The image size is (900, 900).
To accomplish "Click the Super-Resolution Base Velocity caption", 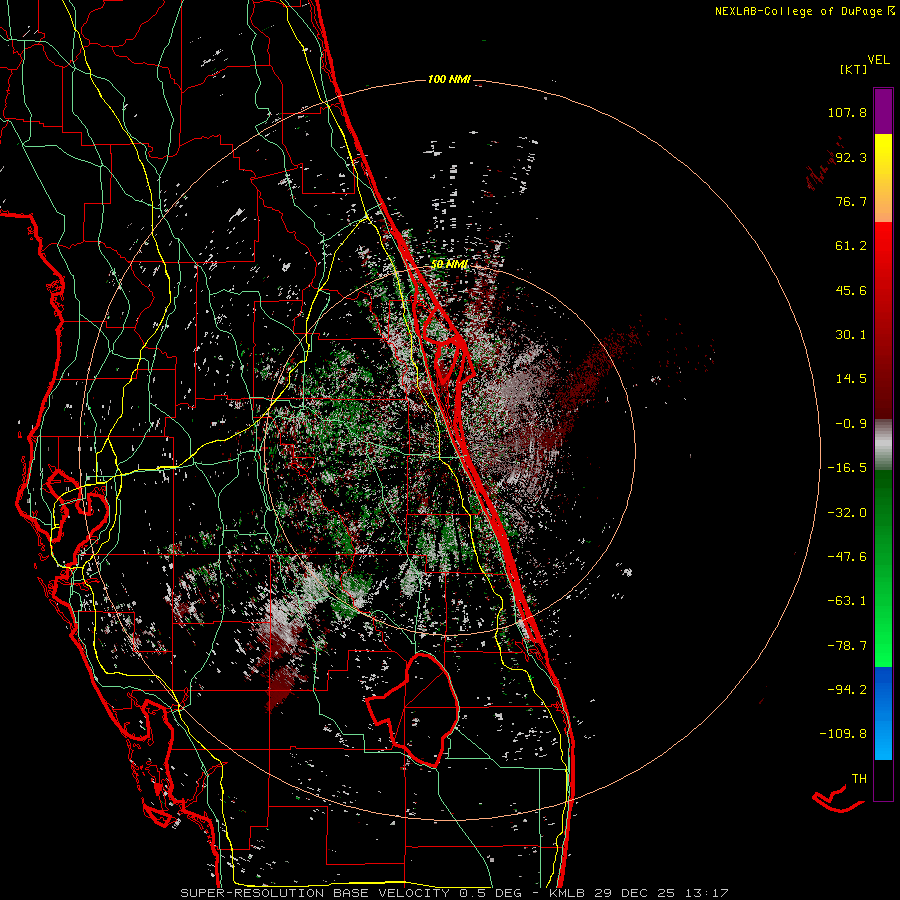I will (454, 893).
